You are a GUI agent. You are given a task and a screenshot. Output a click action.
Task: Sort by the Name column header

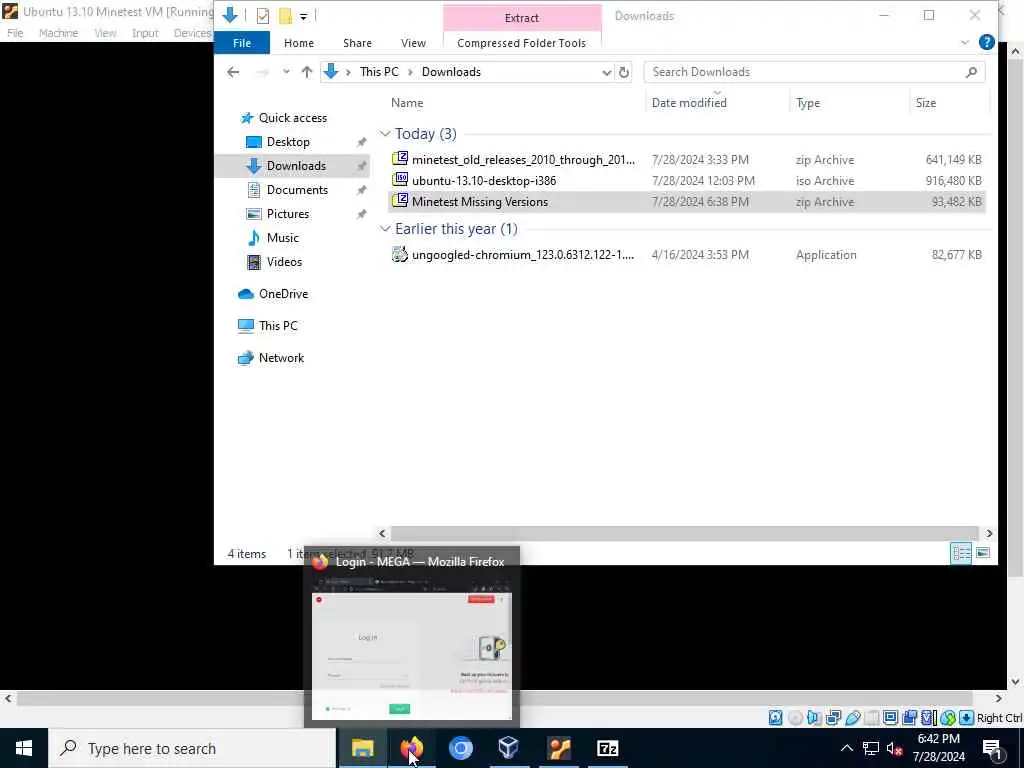click(x=407, y=103)
